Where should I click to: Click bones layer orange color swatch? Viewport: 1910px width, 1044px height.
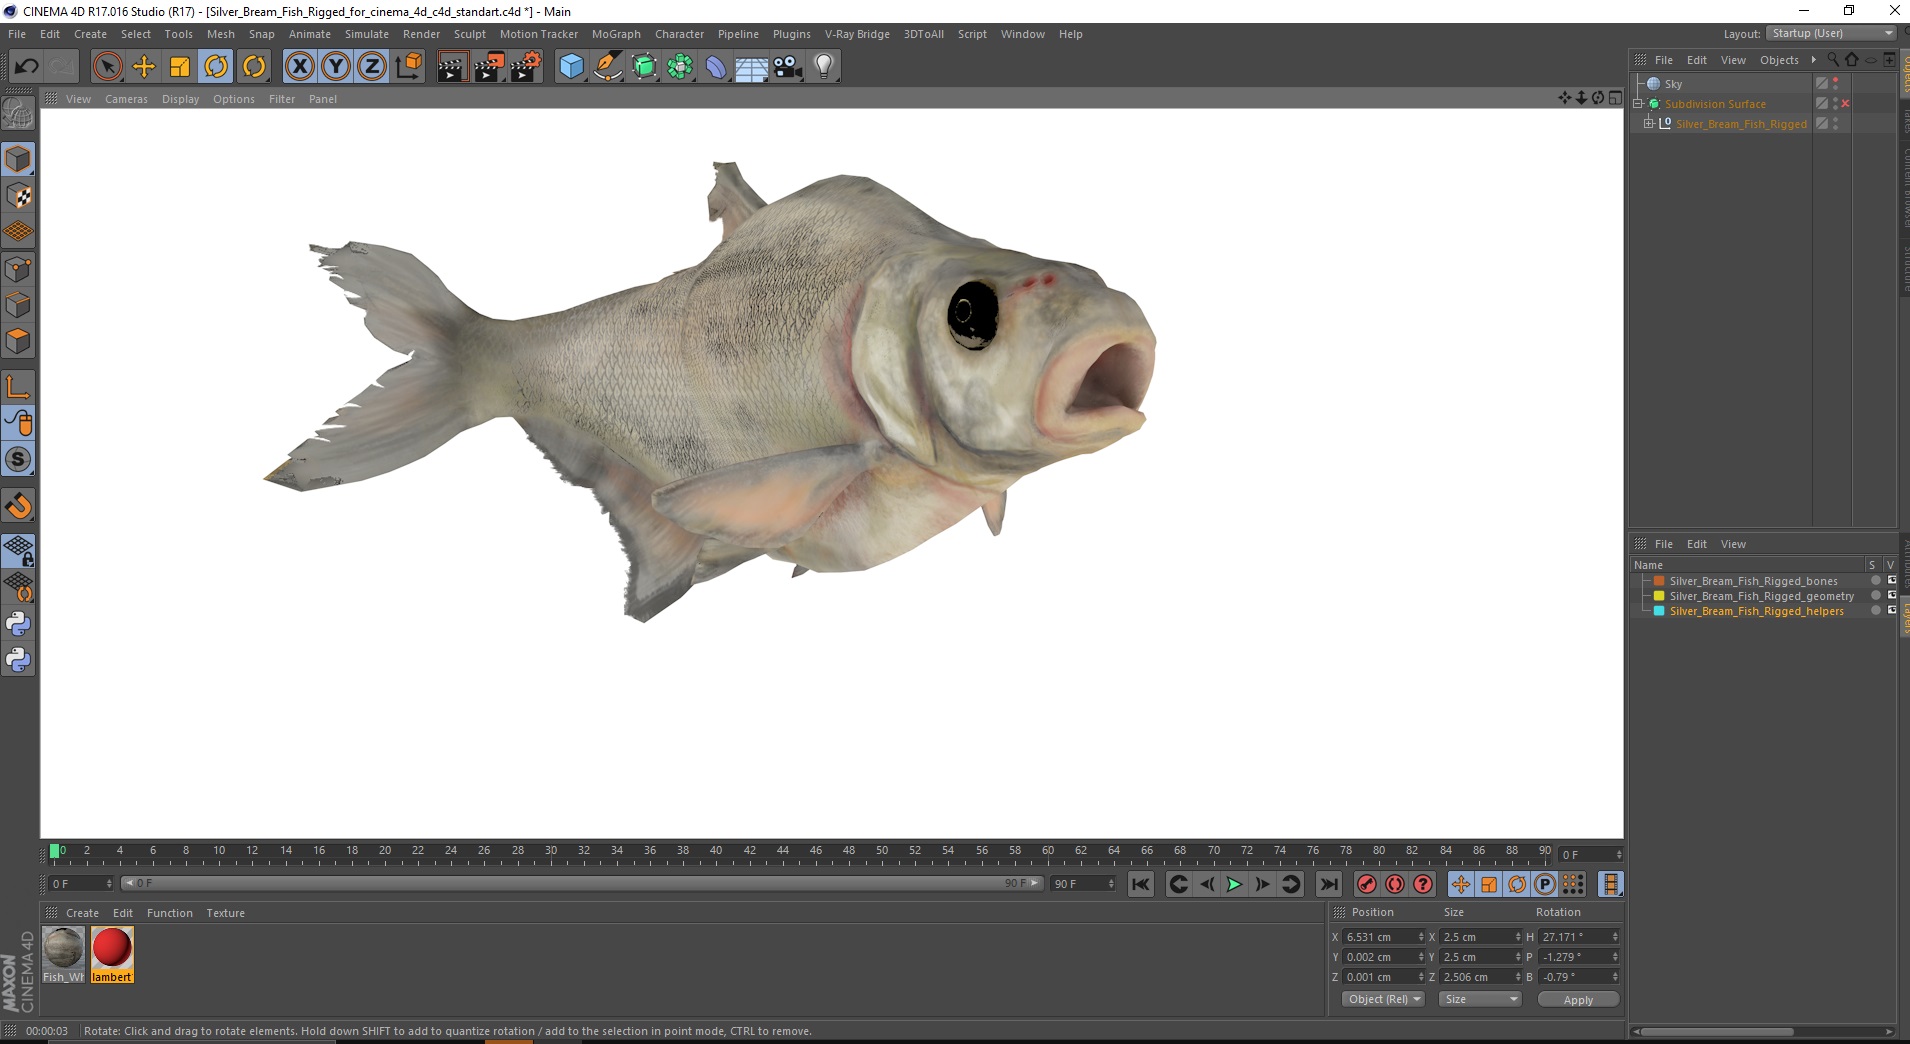pos(1659,581)
